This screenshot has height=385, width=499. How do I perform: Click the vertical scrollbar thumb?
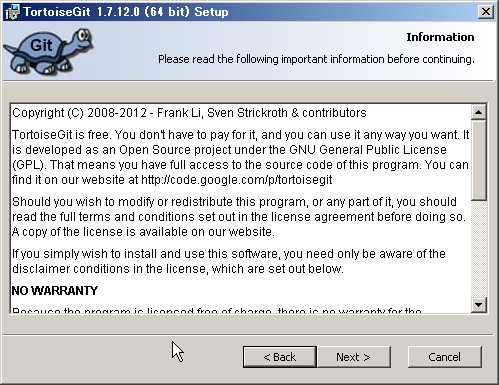(x=479, y=160)
